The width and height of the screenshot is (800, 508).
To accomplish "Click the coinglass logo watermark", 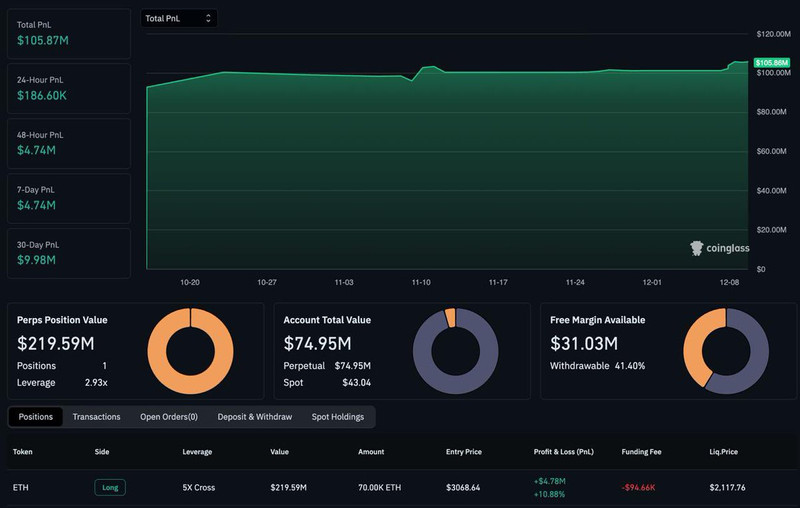I will point(719,248).
